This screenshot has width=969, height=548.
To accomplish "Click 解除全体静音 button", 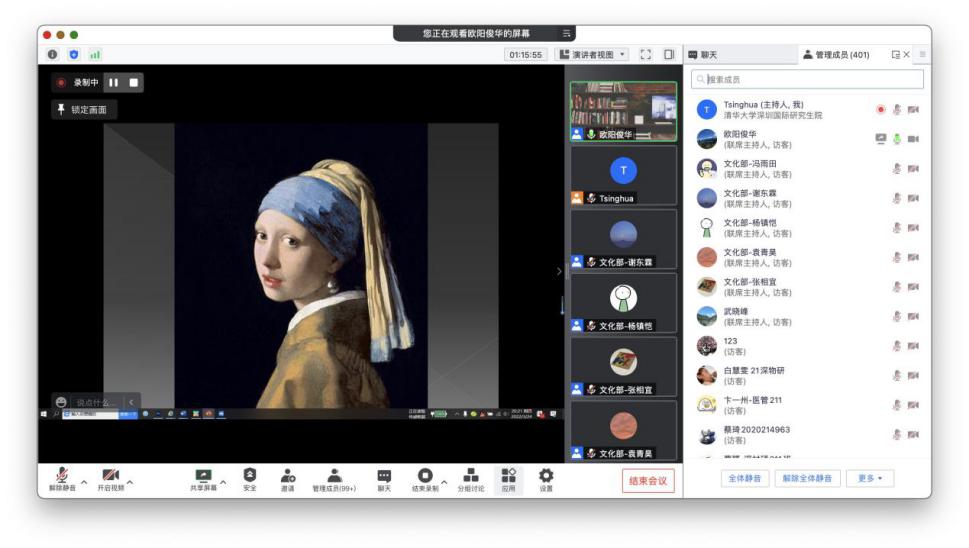I will [x=807, y=478].
